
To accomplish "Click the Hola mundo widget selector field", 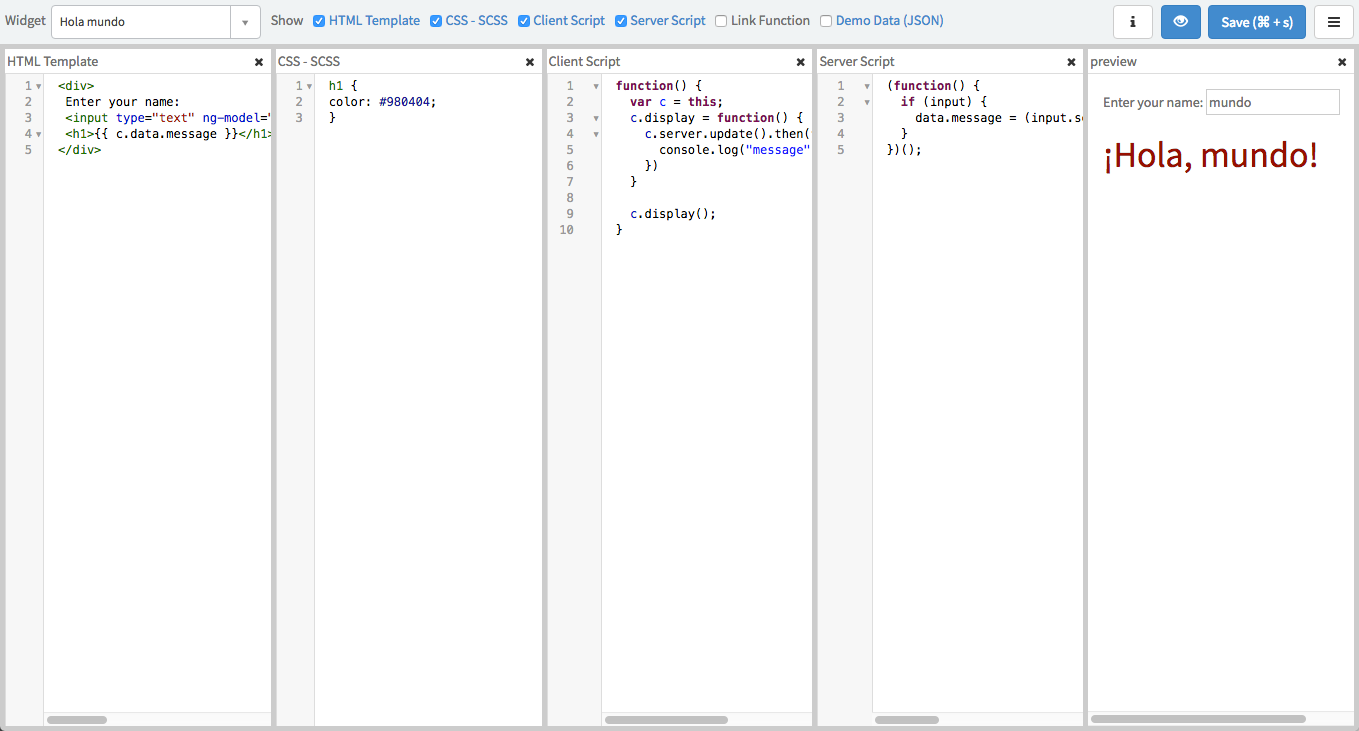I will tap(141, 21).
